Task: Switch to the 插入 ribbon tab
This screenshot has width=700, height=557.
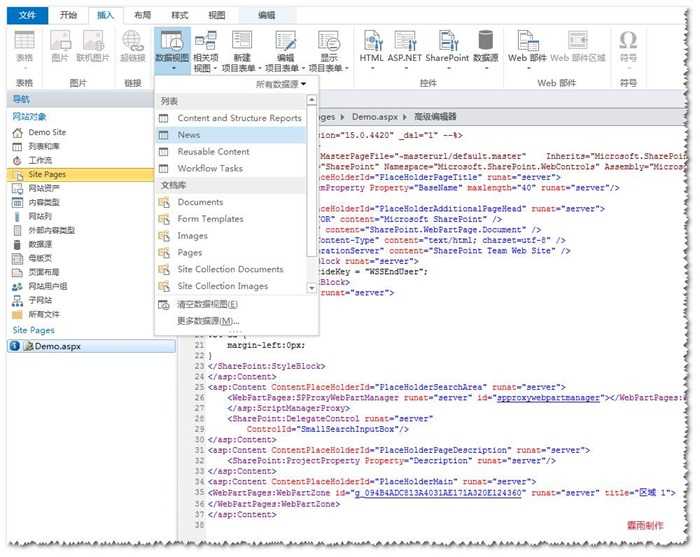Action: tap(105, 15)
